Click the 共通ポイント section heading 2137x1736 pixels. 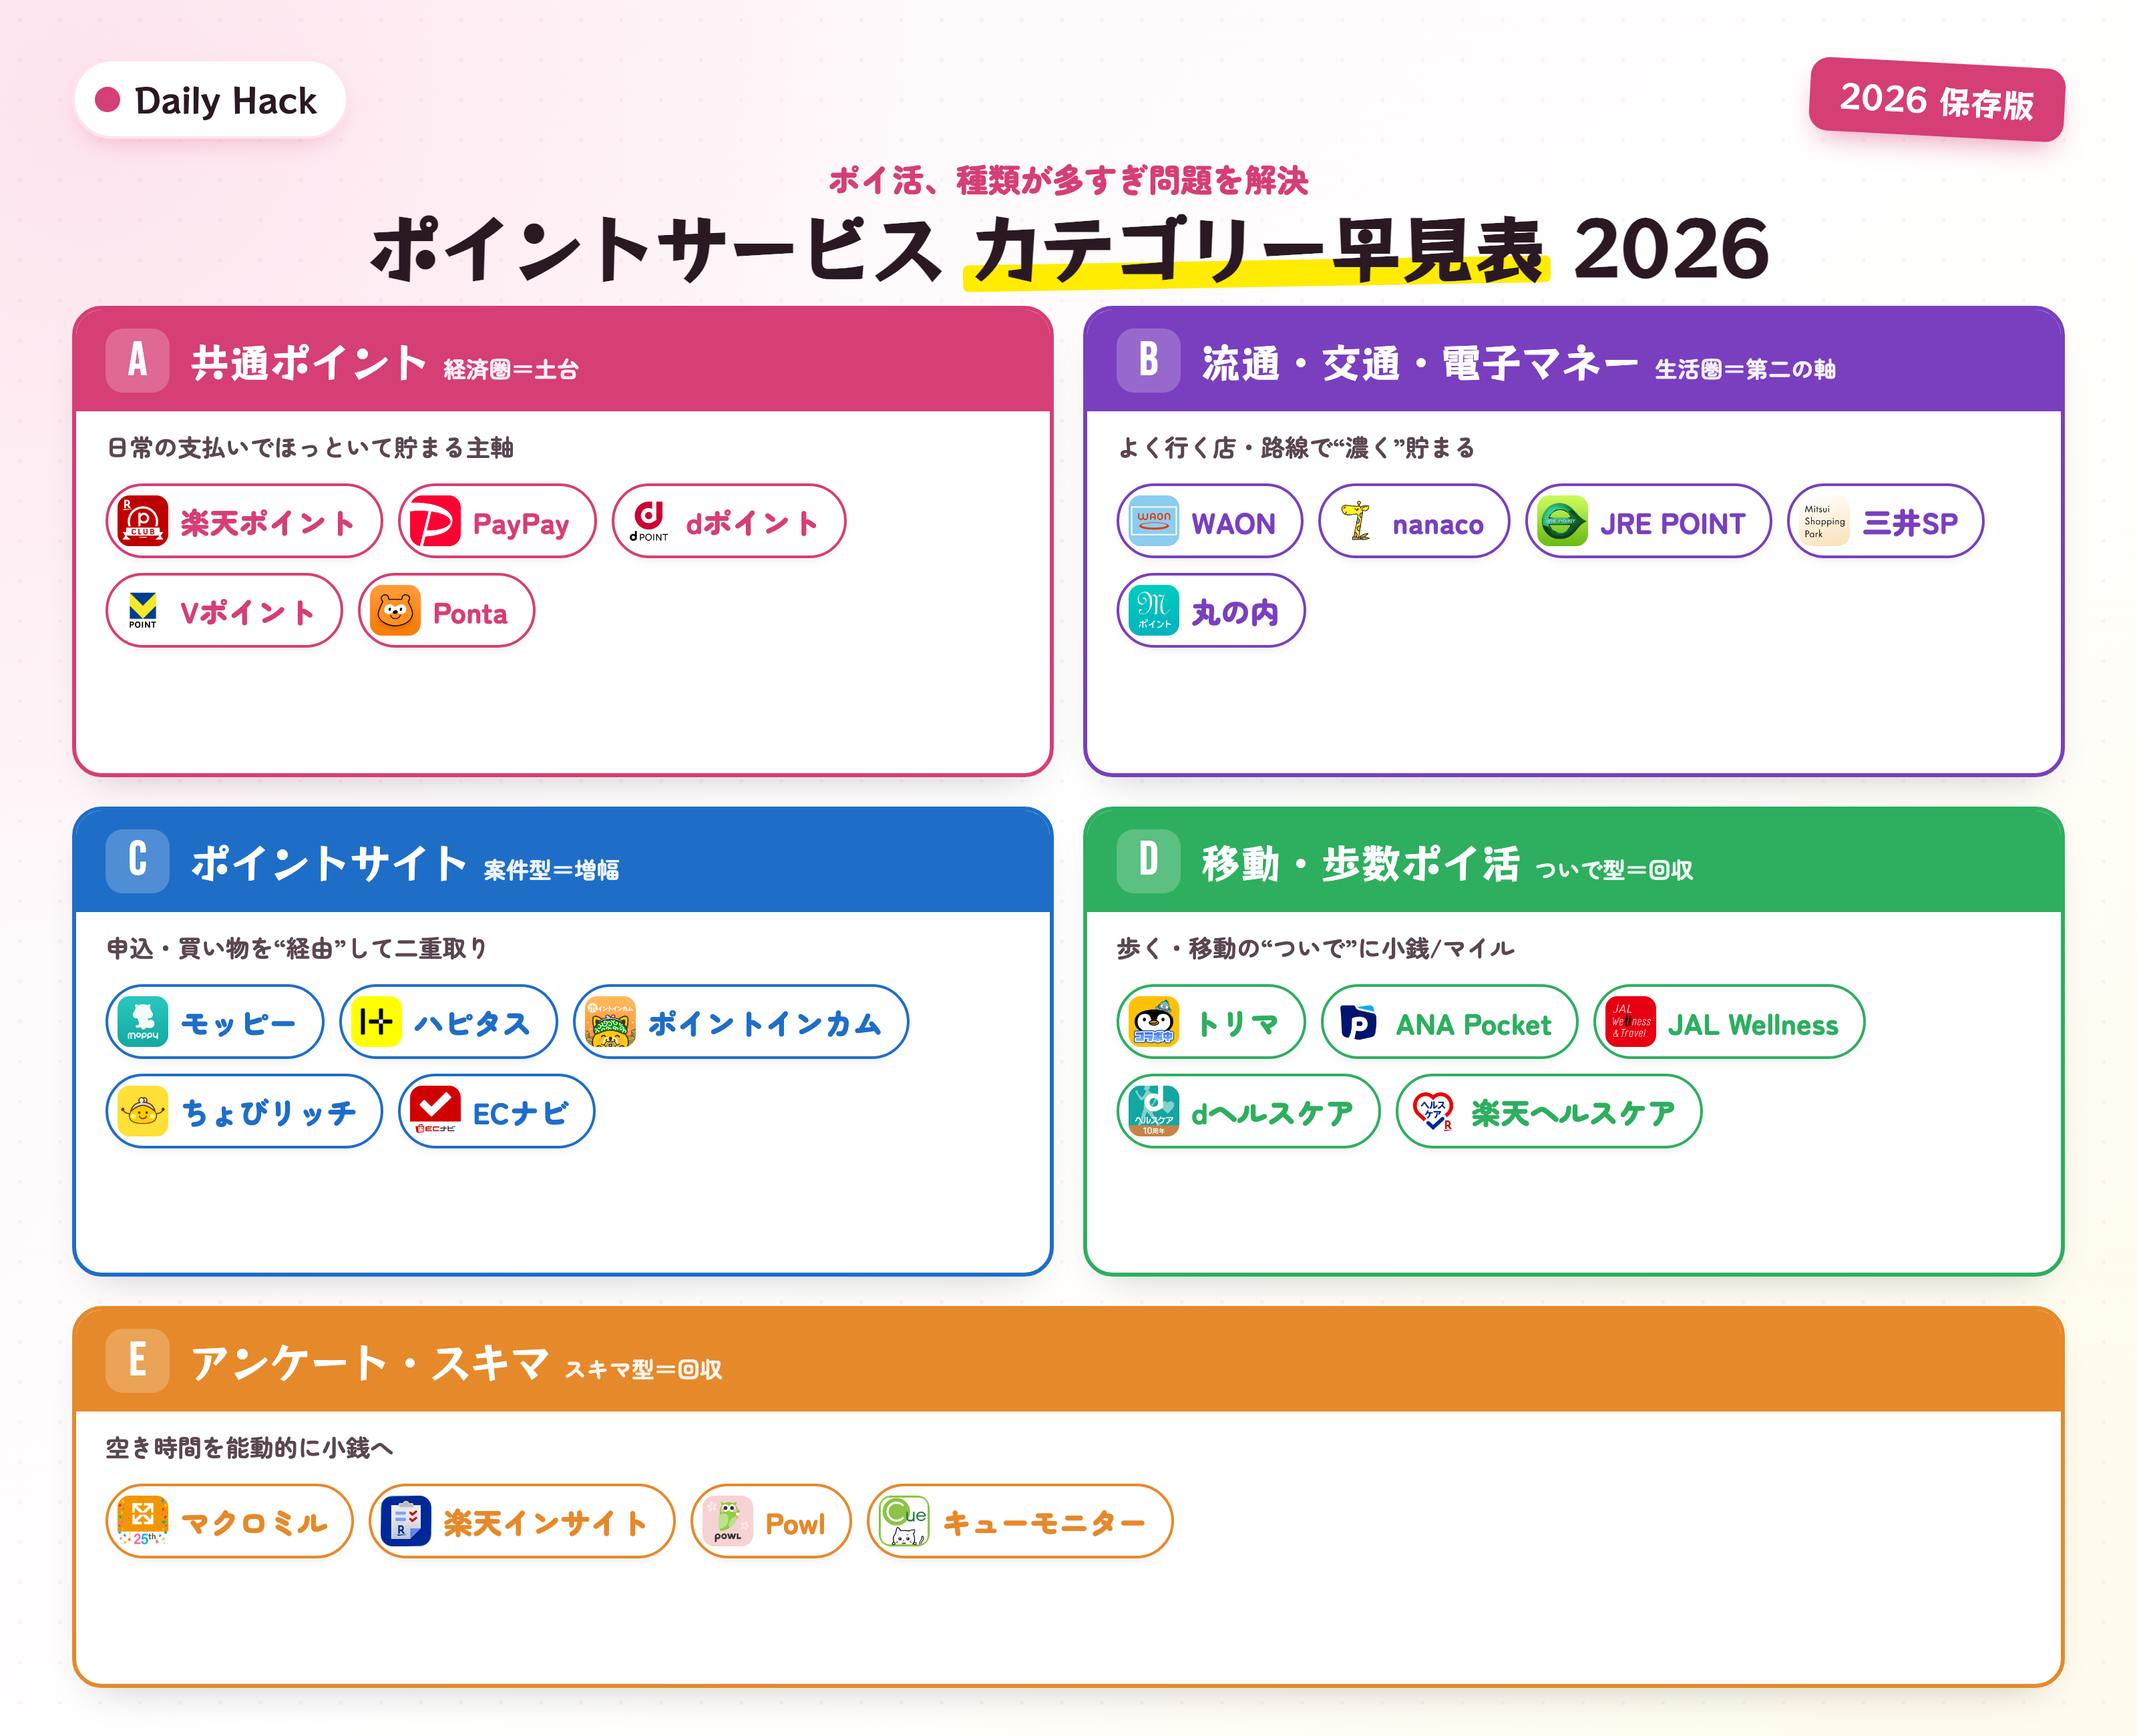coord(310,363)
